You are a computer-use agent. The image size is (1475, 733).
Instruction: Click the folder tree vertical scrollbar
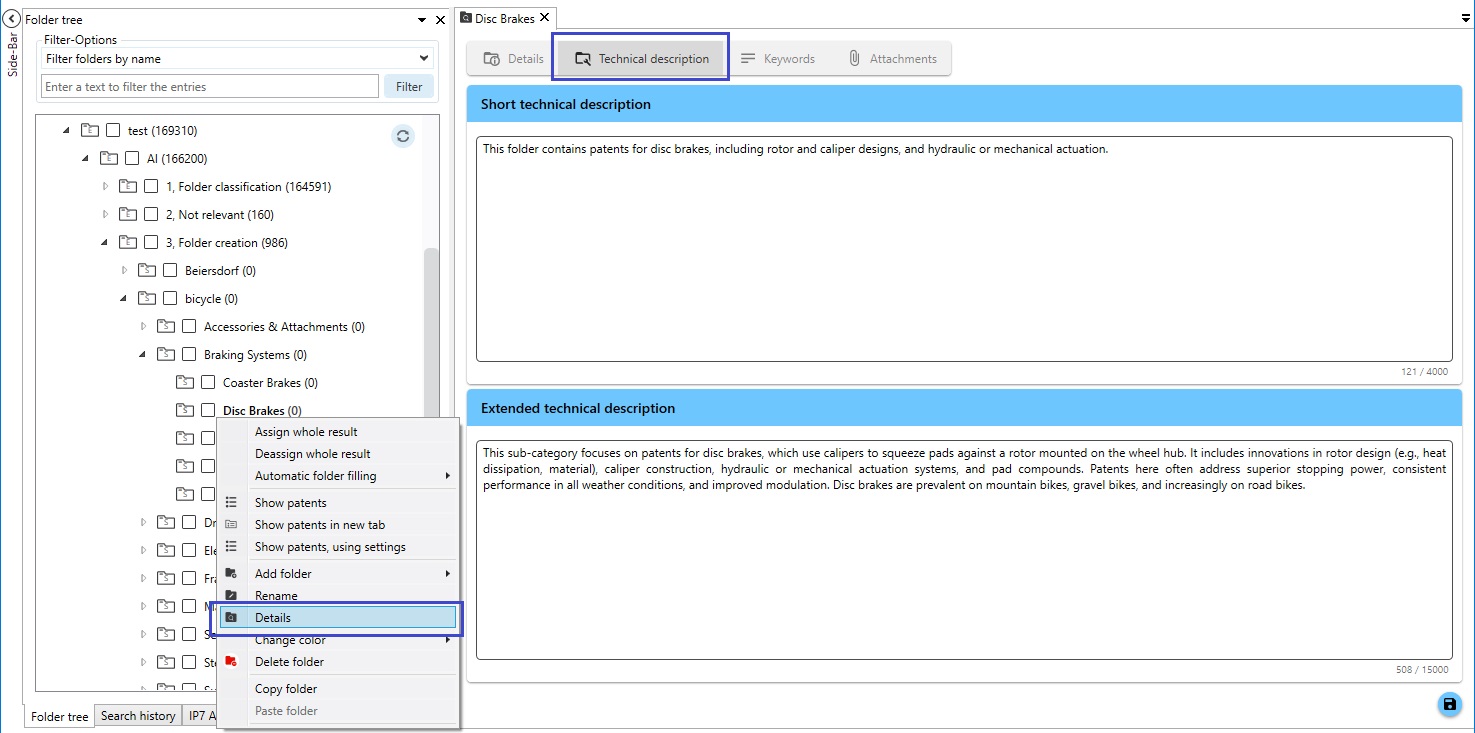pyautogui.click(x=431, y=330)
